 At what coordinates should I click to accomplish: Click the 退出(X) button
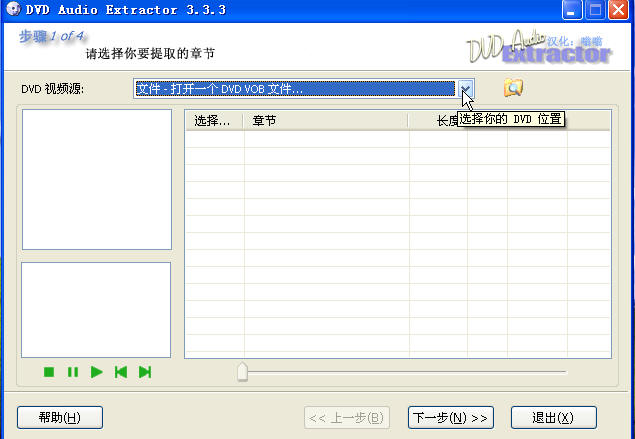tap(554, 417)
